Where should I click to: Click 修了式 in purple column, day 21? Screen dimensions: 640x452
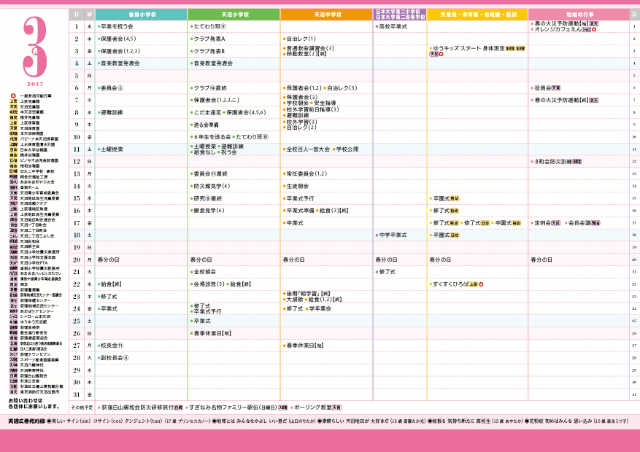pos(387,272)
